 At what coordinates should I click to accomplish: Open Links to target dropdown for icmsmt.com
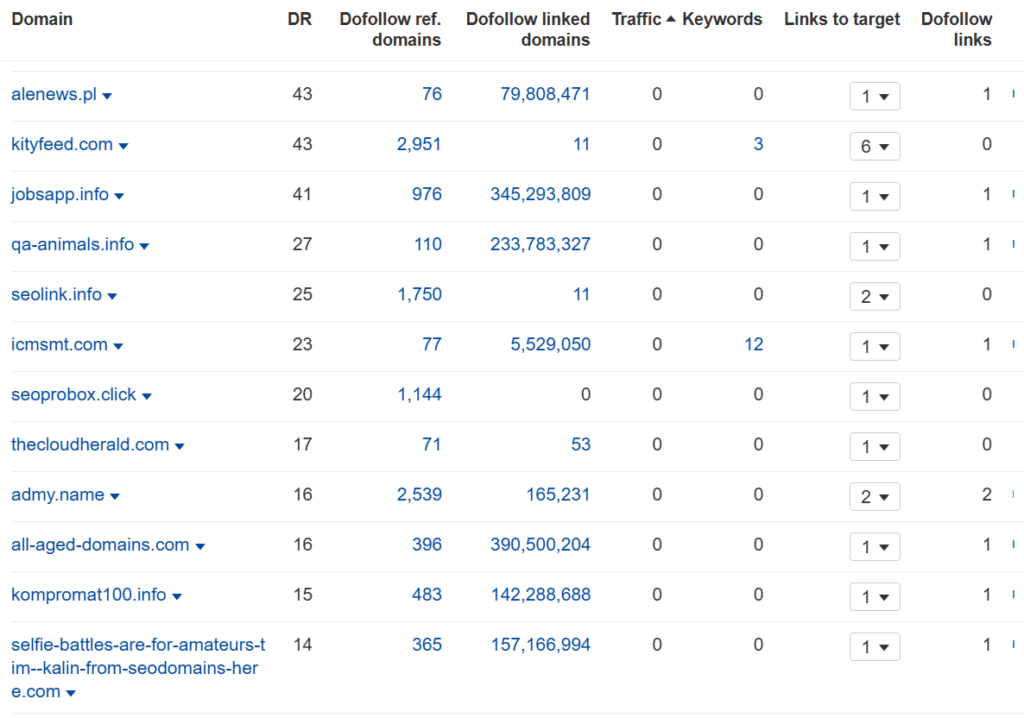click(x=874, y=346)
